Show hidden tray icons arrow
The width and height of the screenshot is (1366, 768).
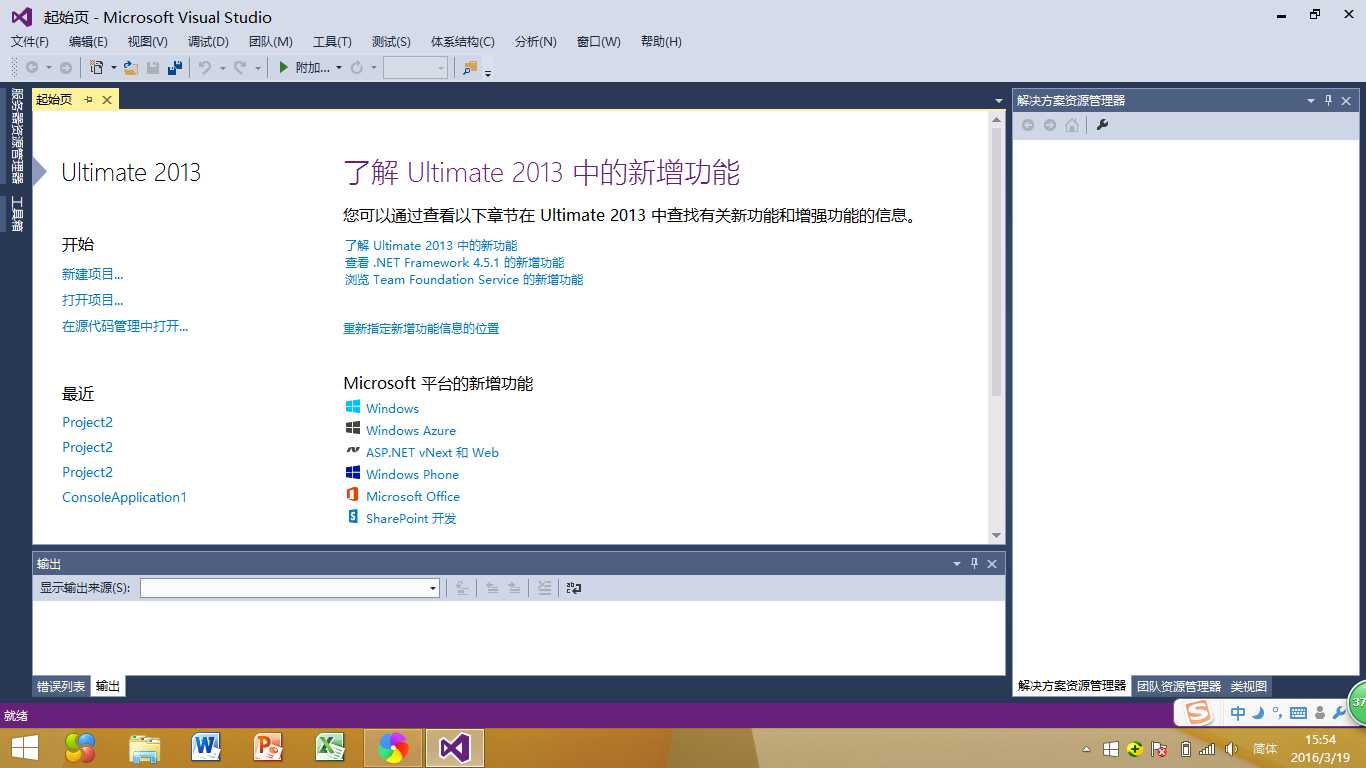[x=1087, y=749]
